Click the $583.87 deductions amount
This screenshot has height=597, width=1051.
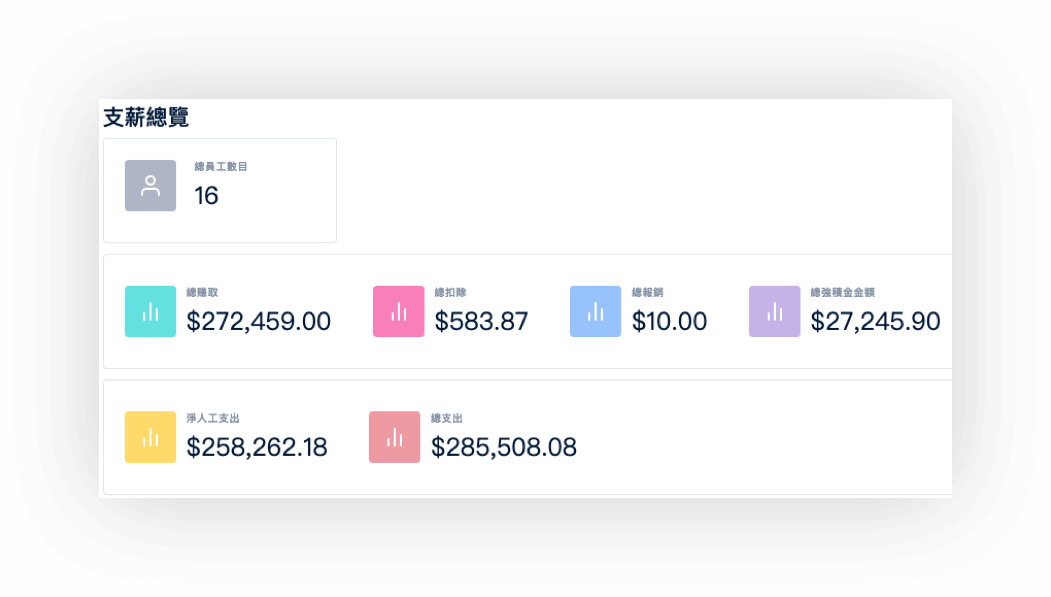(481, 322)
